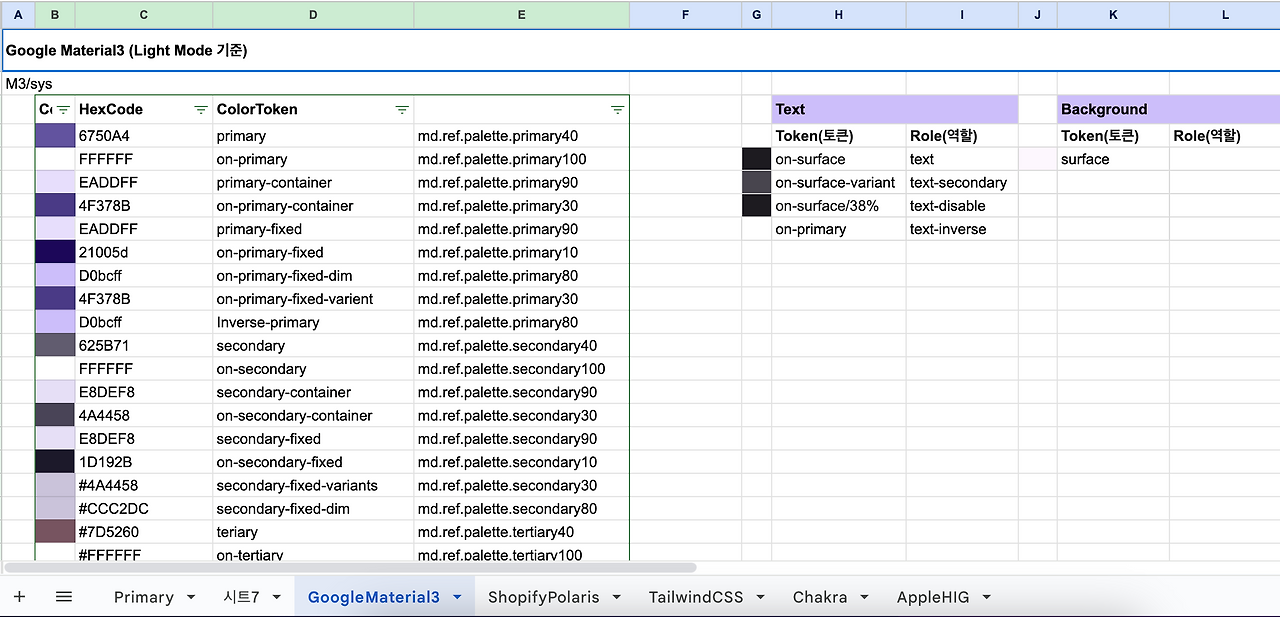Select md.ref.palette.tertiary40 cell
The height and width of the screenshot is (617, 1280).
[x=522, y=532]
